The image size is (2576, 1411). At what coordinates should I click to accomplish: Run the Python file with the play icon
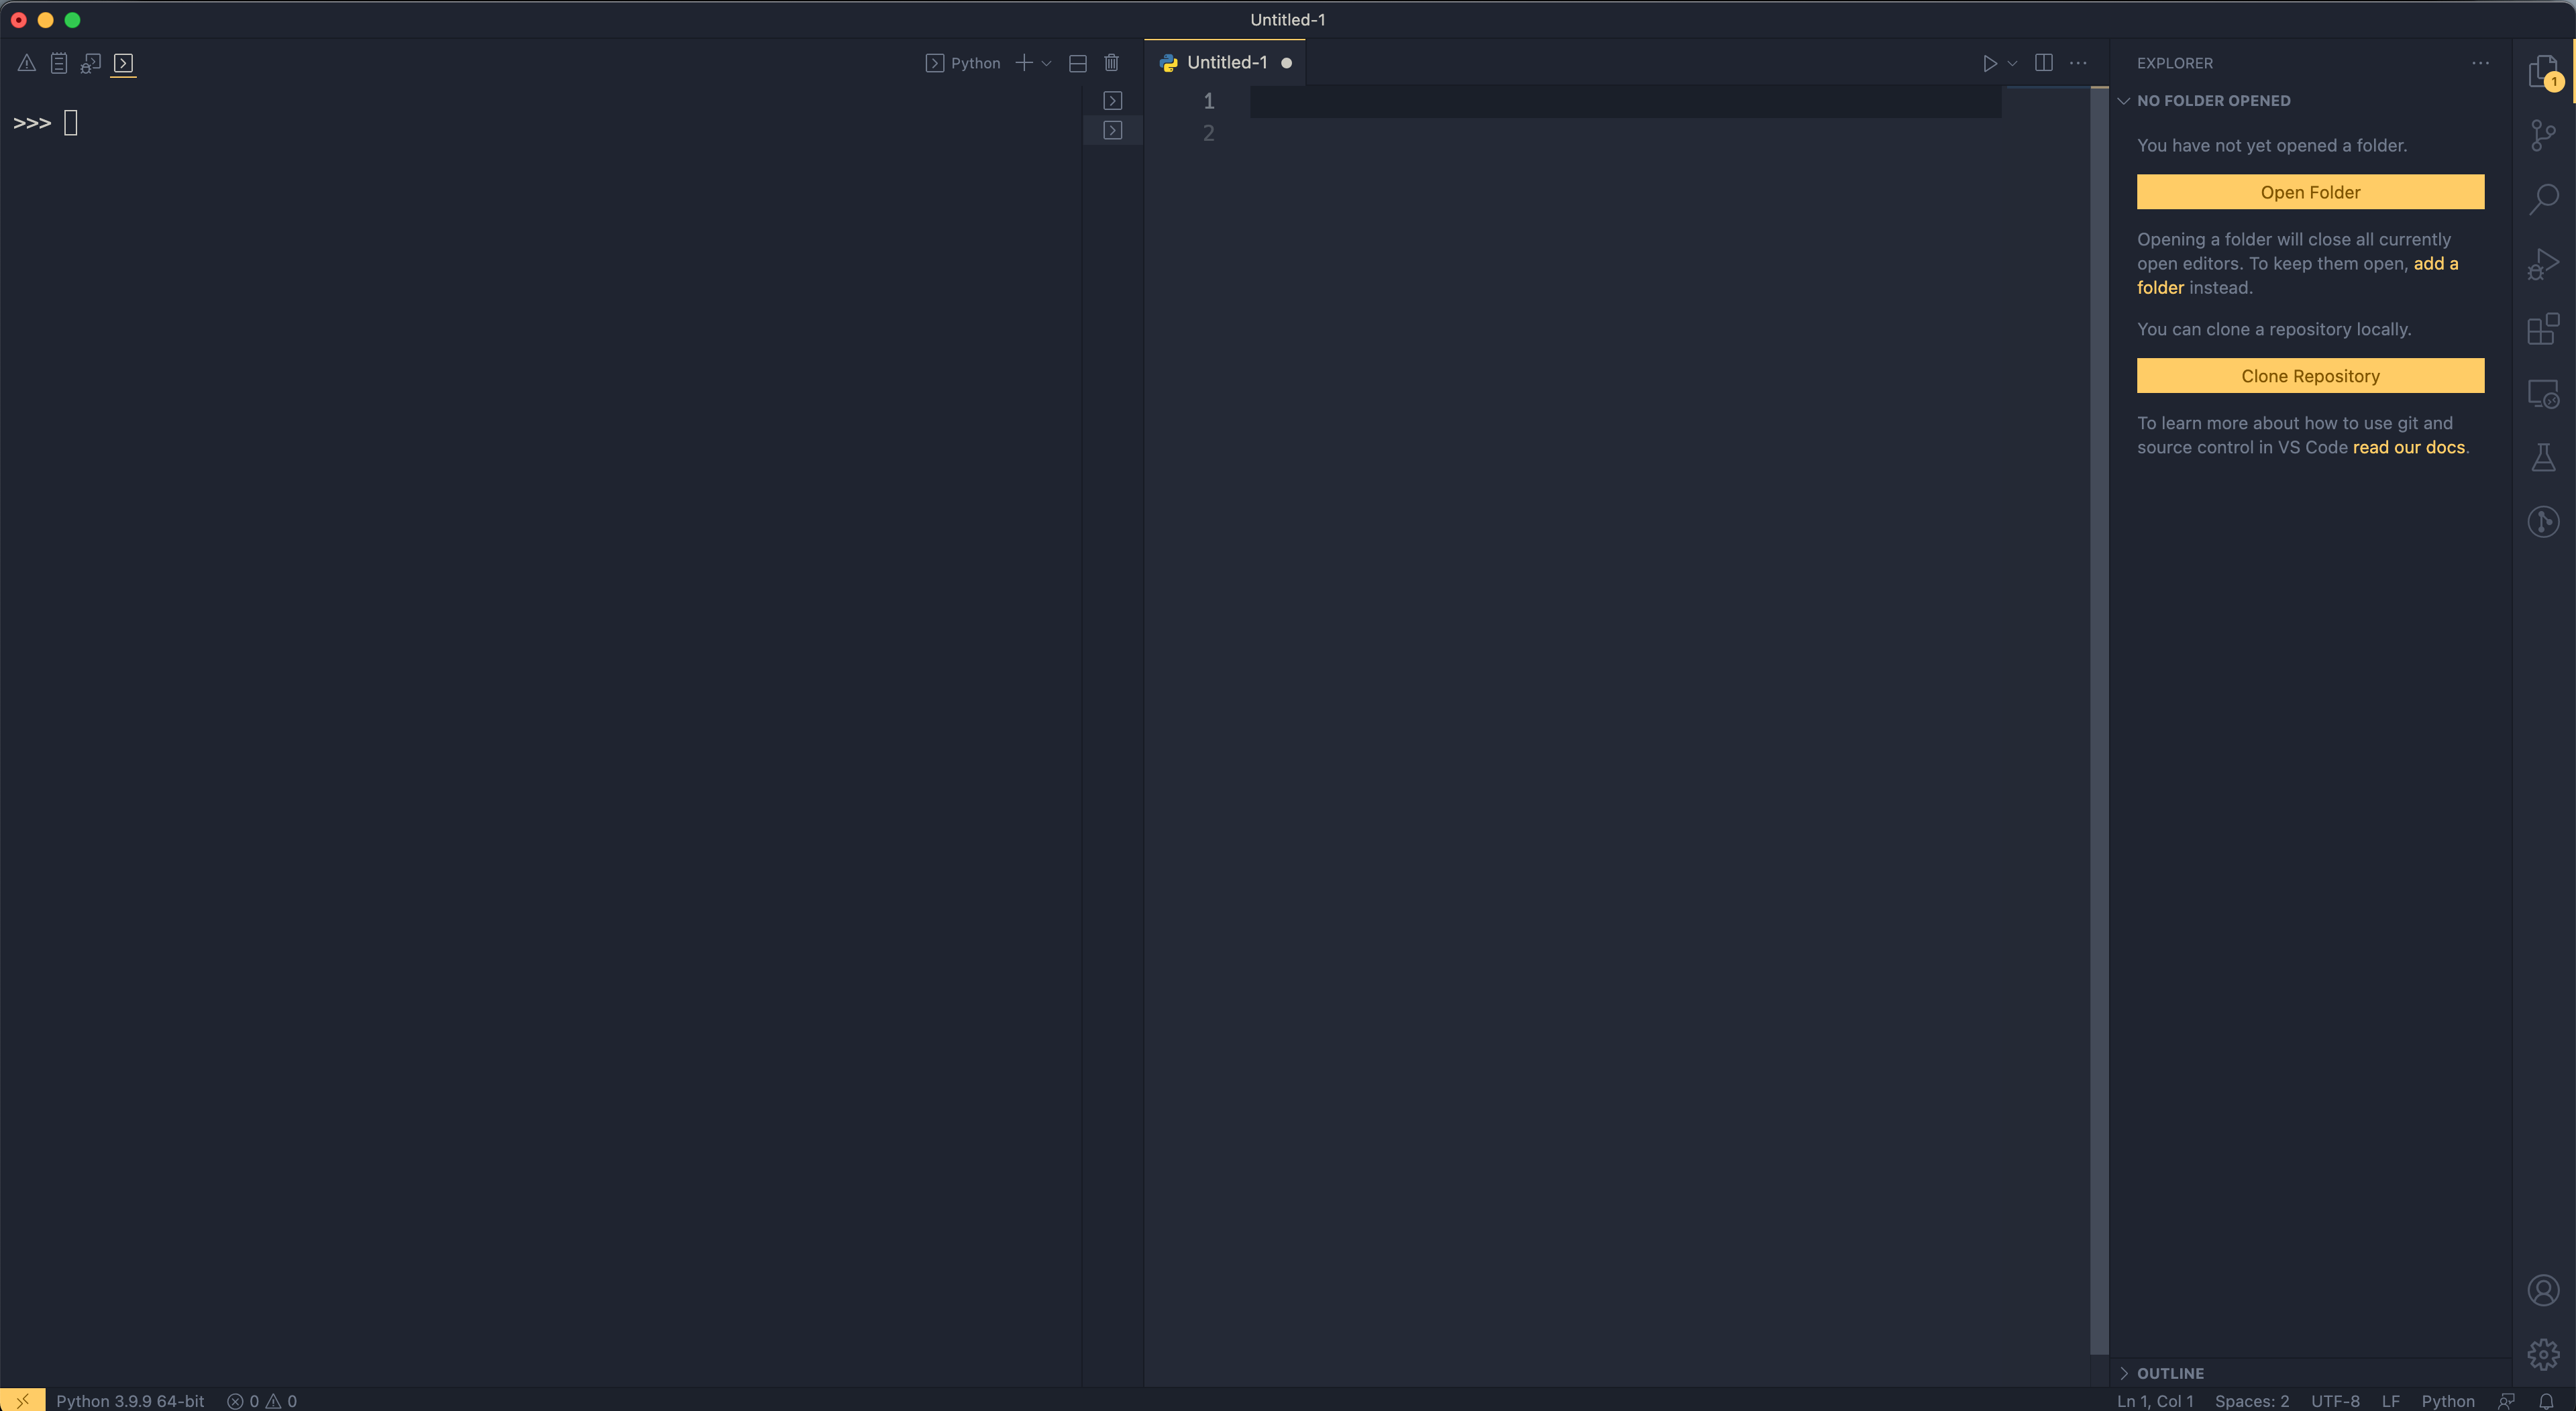(1989, 63)
